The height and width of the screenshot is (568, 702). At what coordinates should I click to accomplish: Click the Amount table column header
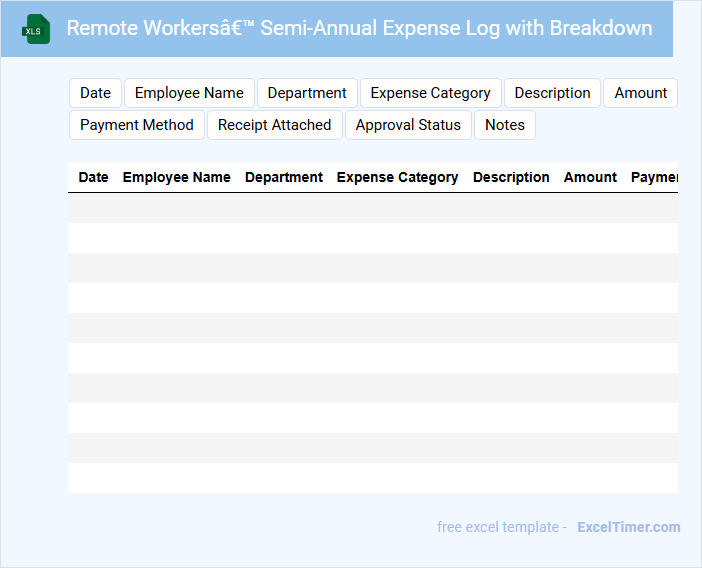point(590,177)
